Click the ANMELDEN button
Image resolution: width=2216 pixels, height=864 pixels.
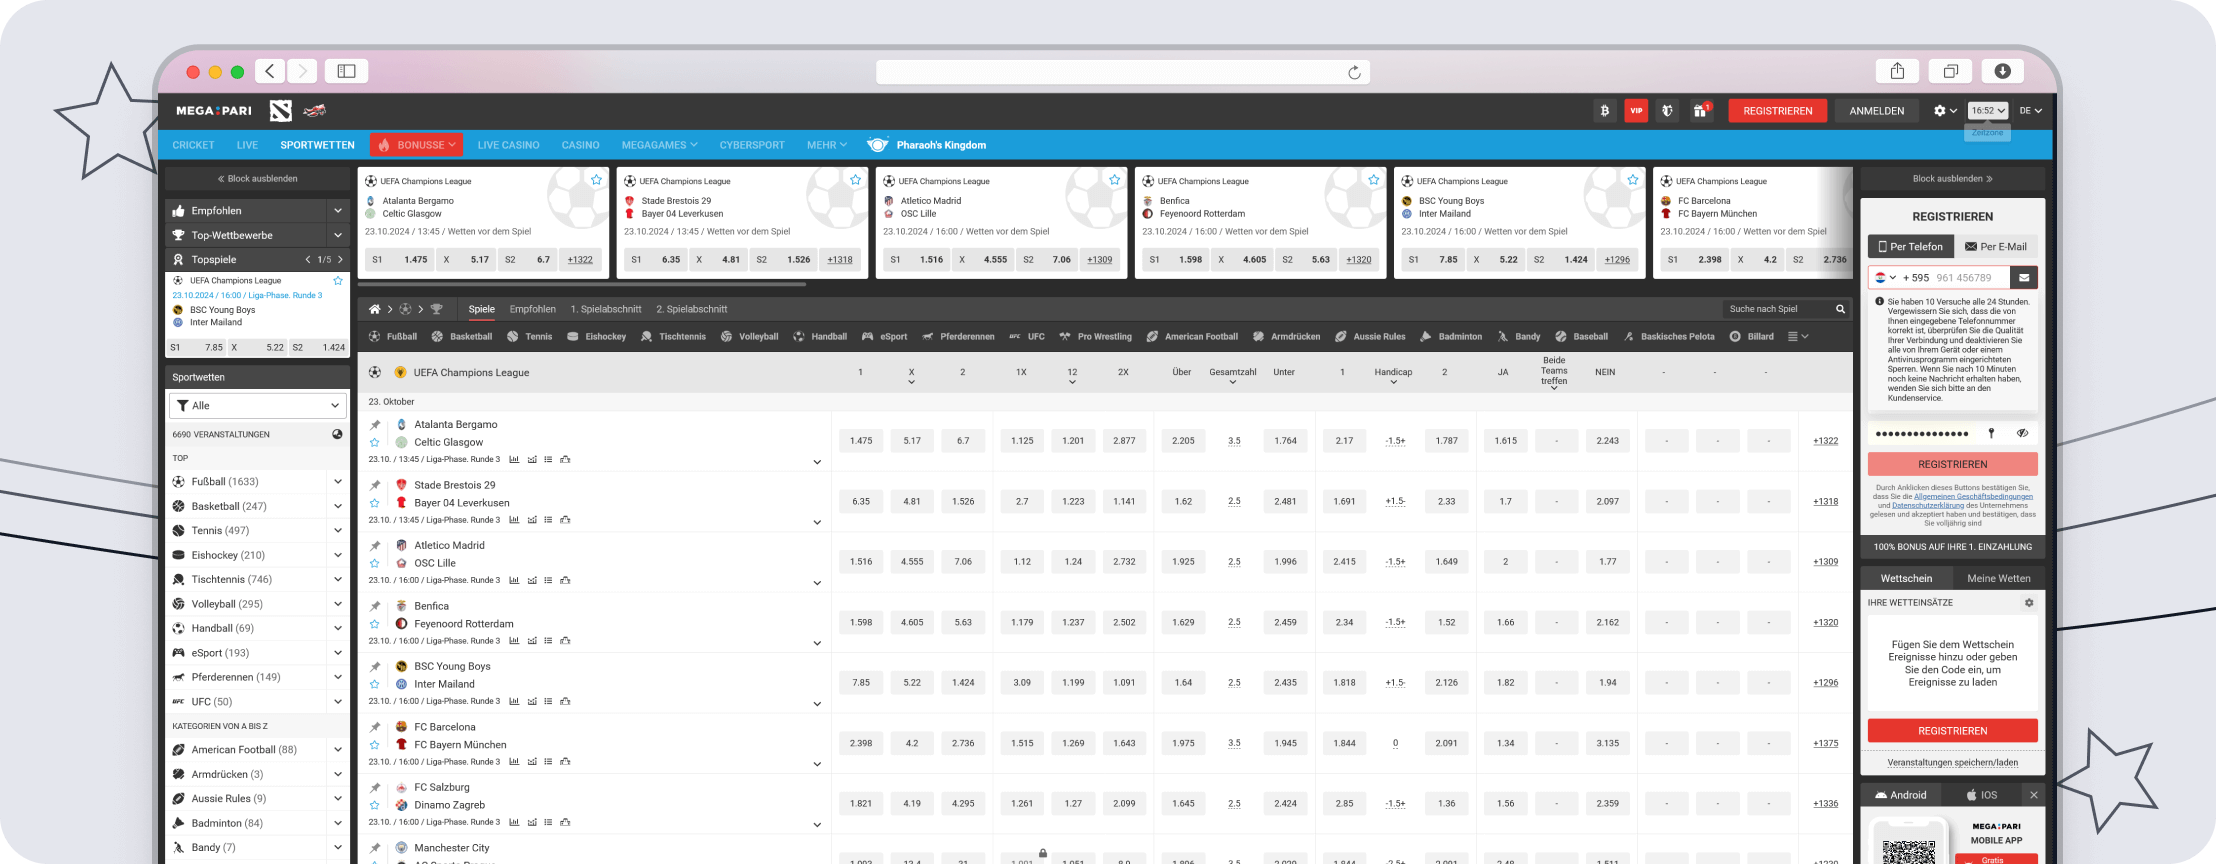(1877, 111)
